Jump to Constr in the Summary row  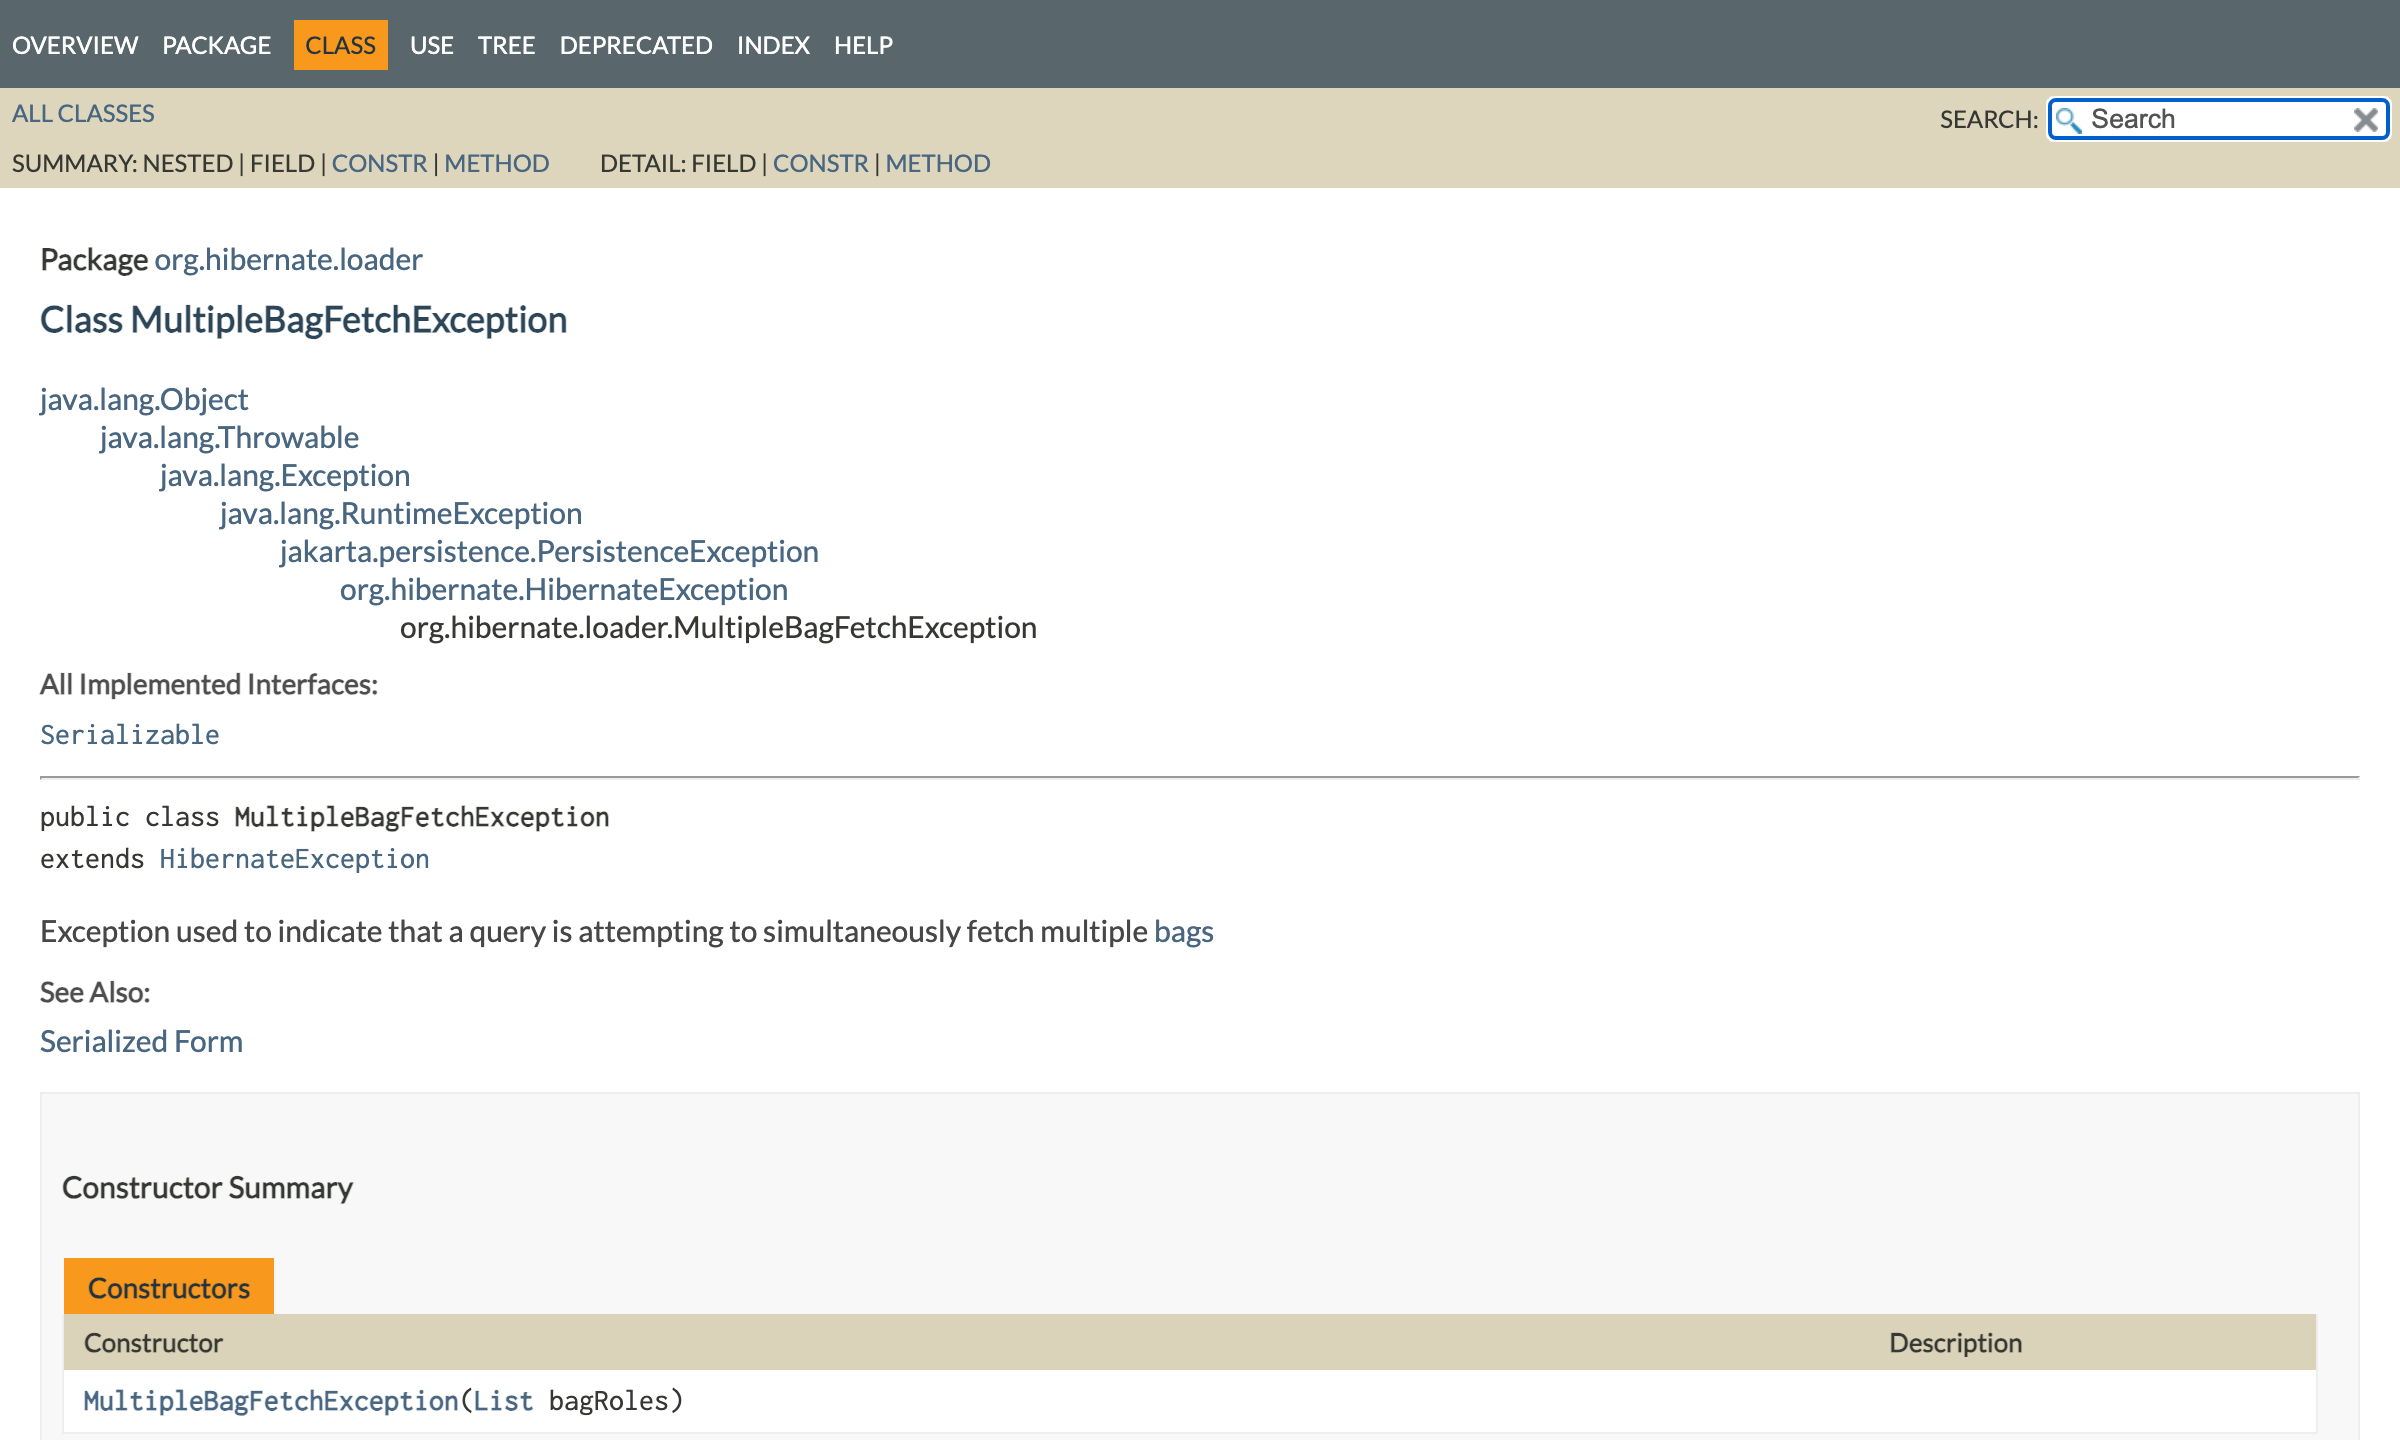click(x=379, y=163)
